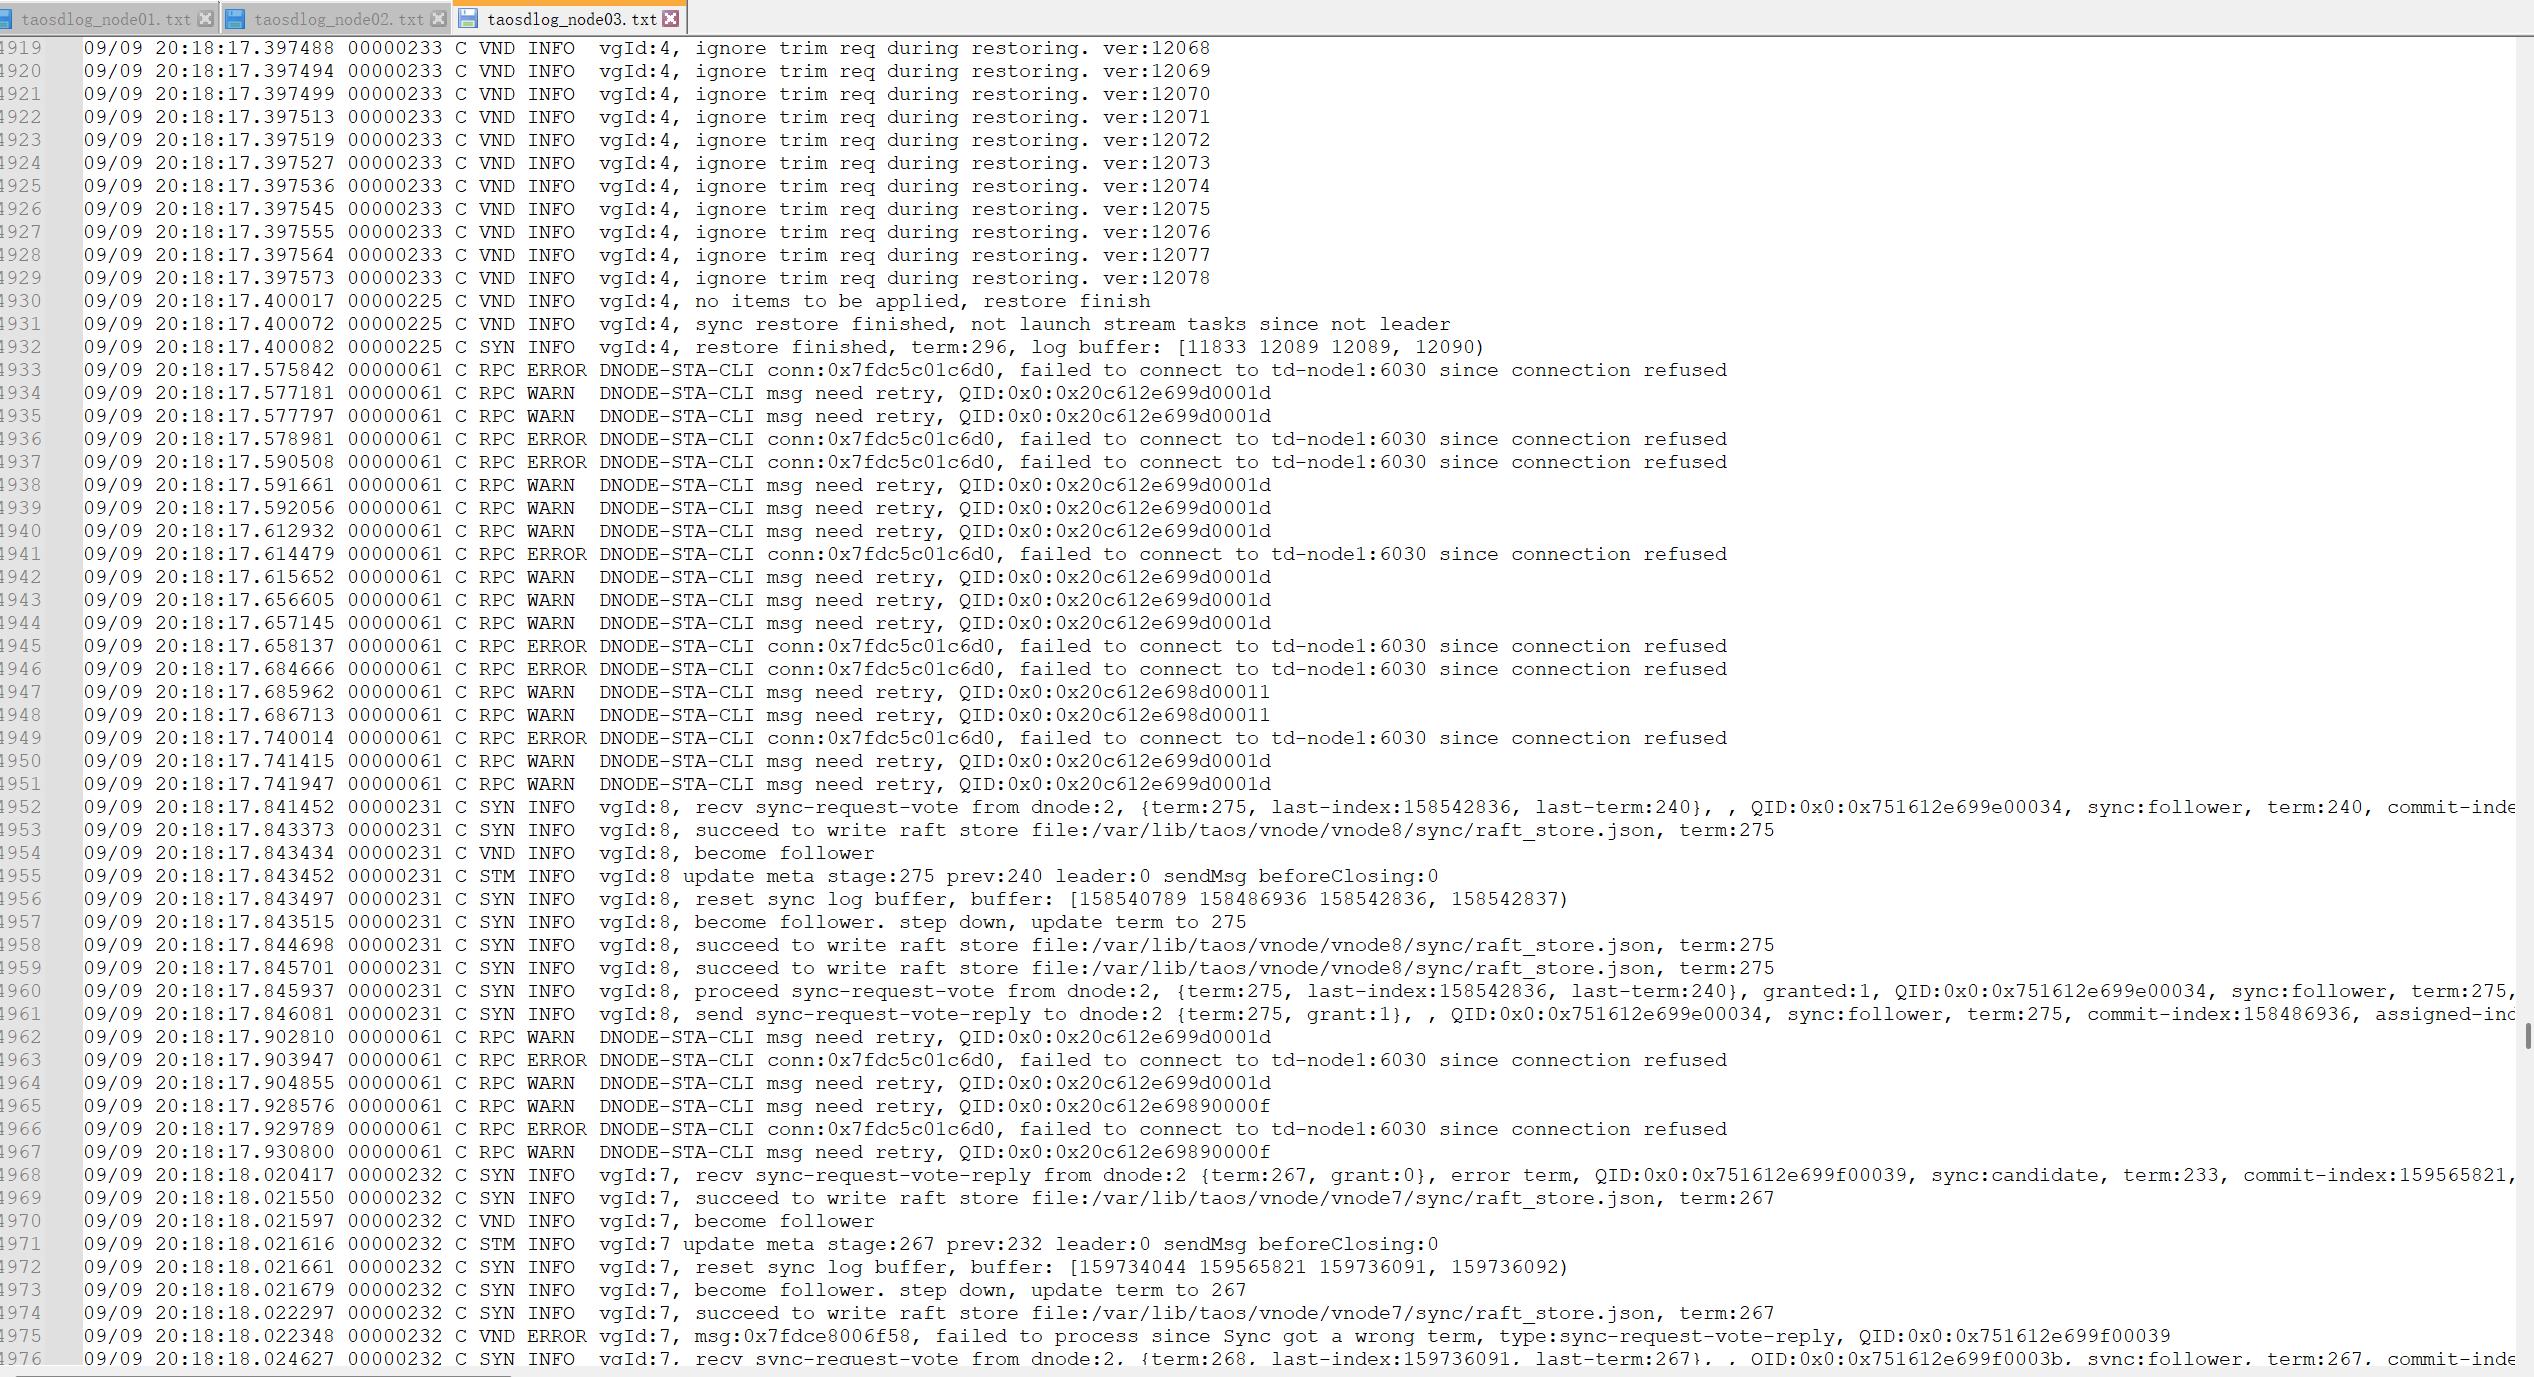2534x1377 pixels.
Task: Close the taosdlog_node01.txt tab
Action: click(206, 17)
